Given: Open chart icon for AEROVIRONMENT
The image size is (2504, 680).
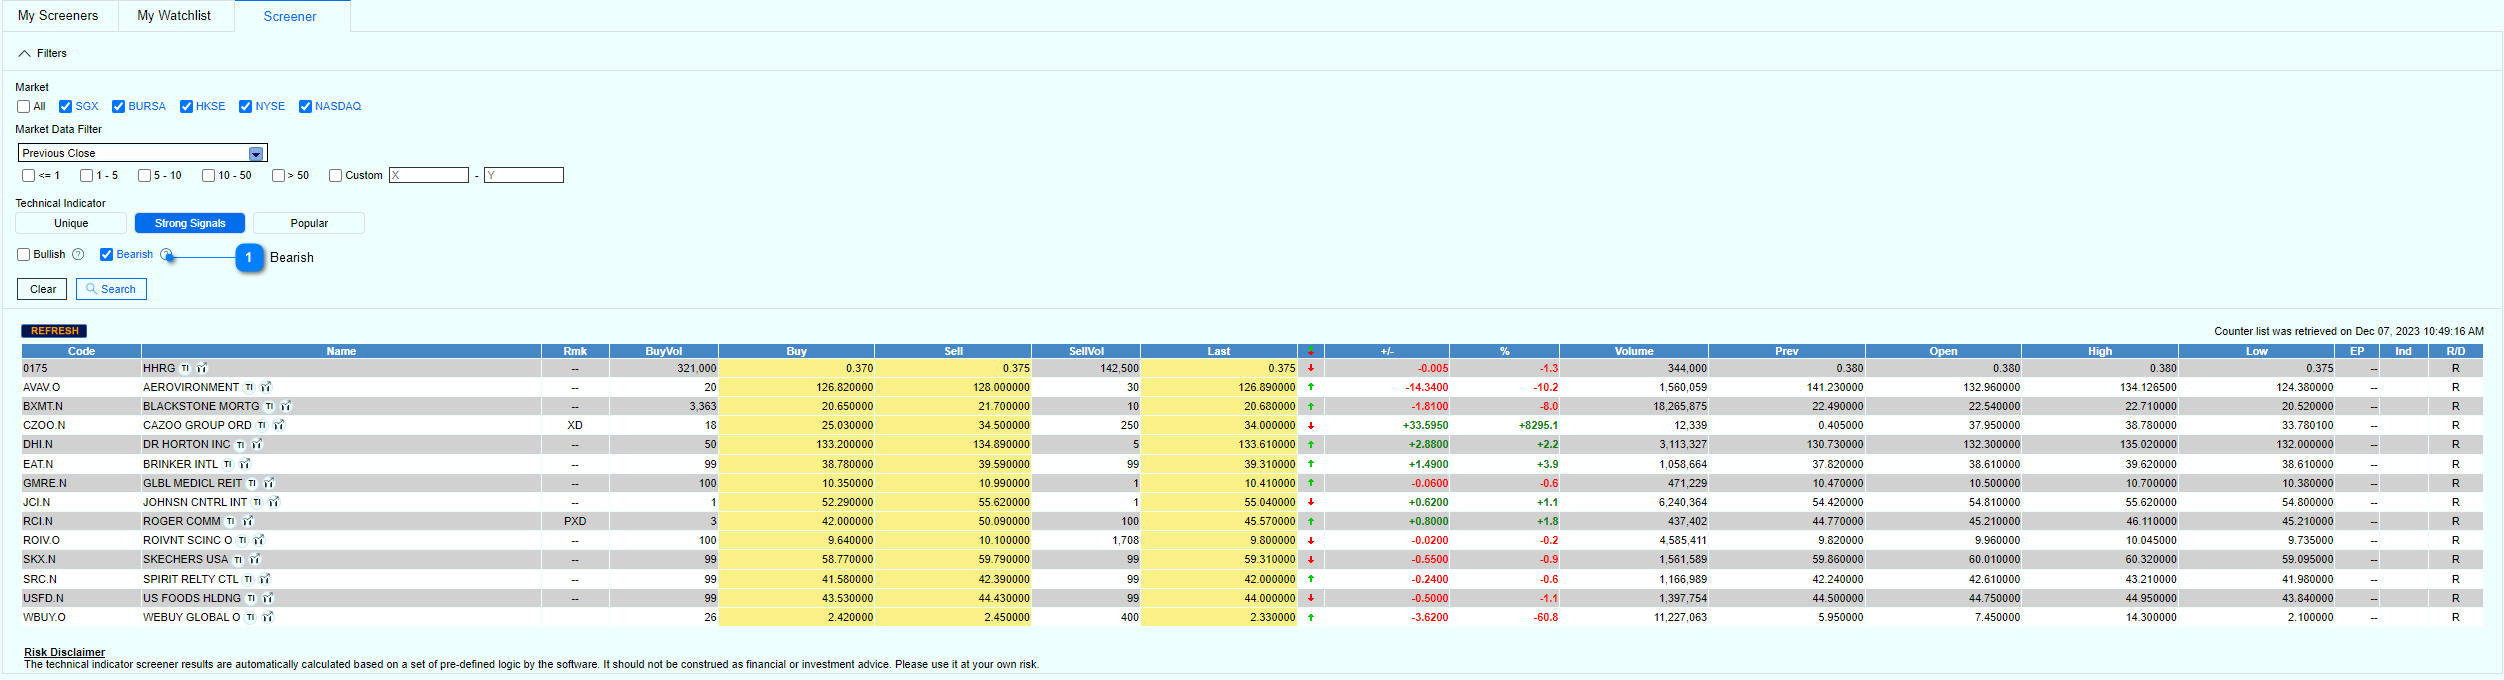Looking at the screenshot, I should tap(266, 387).
